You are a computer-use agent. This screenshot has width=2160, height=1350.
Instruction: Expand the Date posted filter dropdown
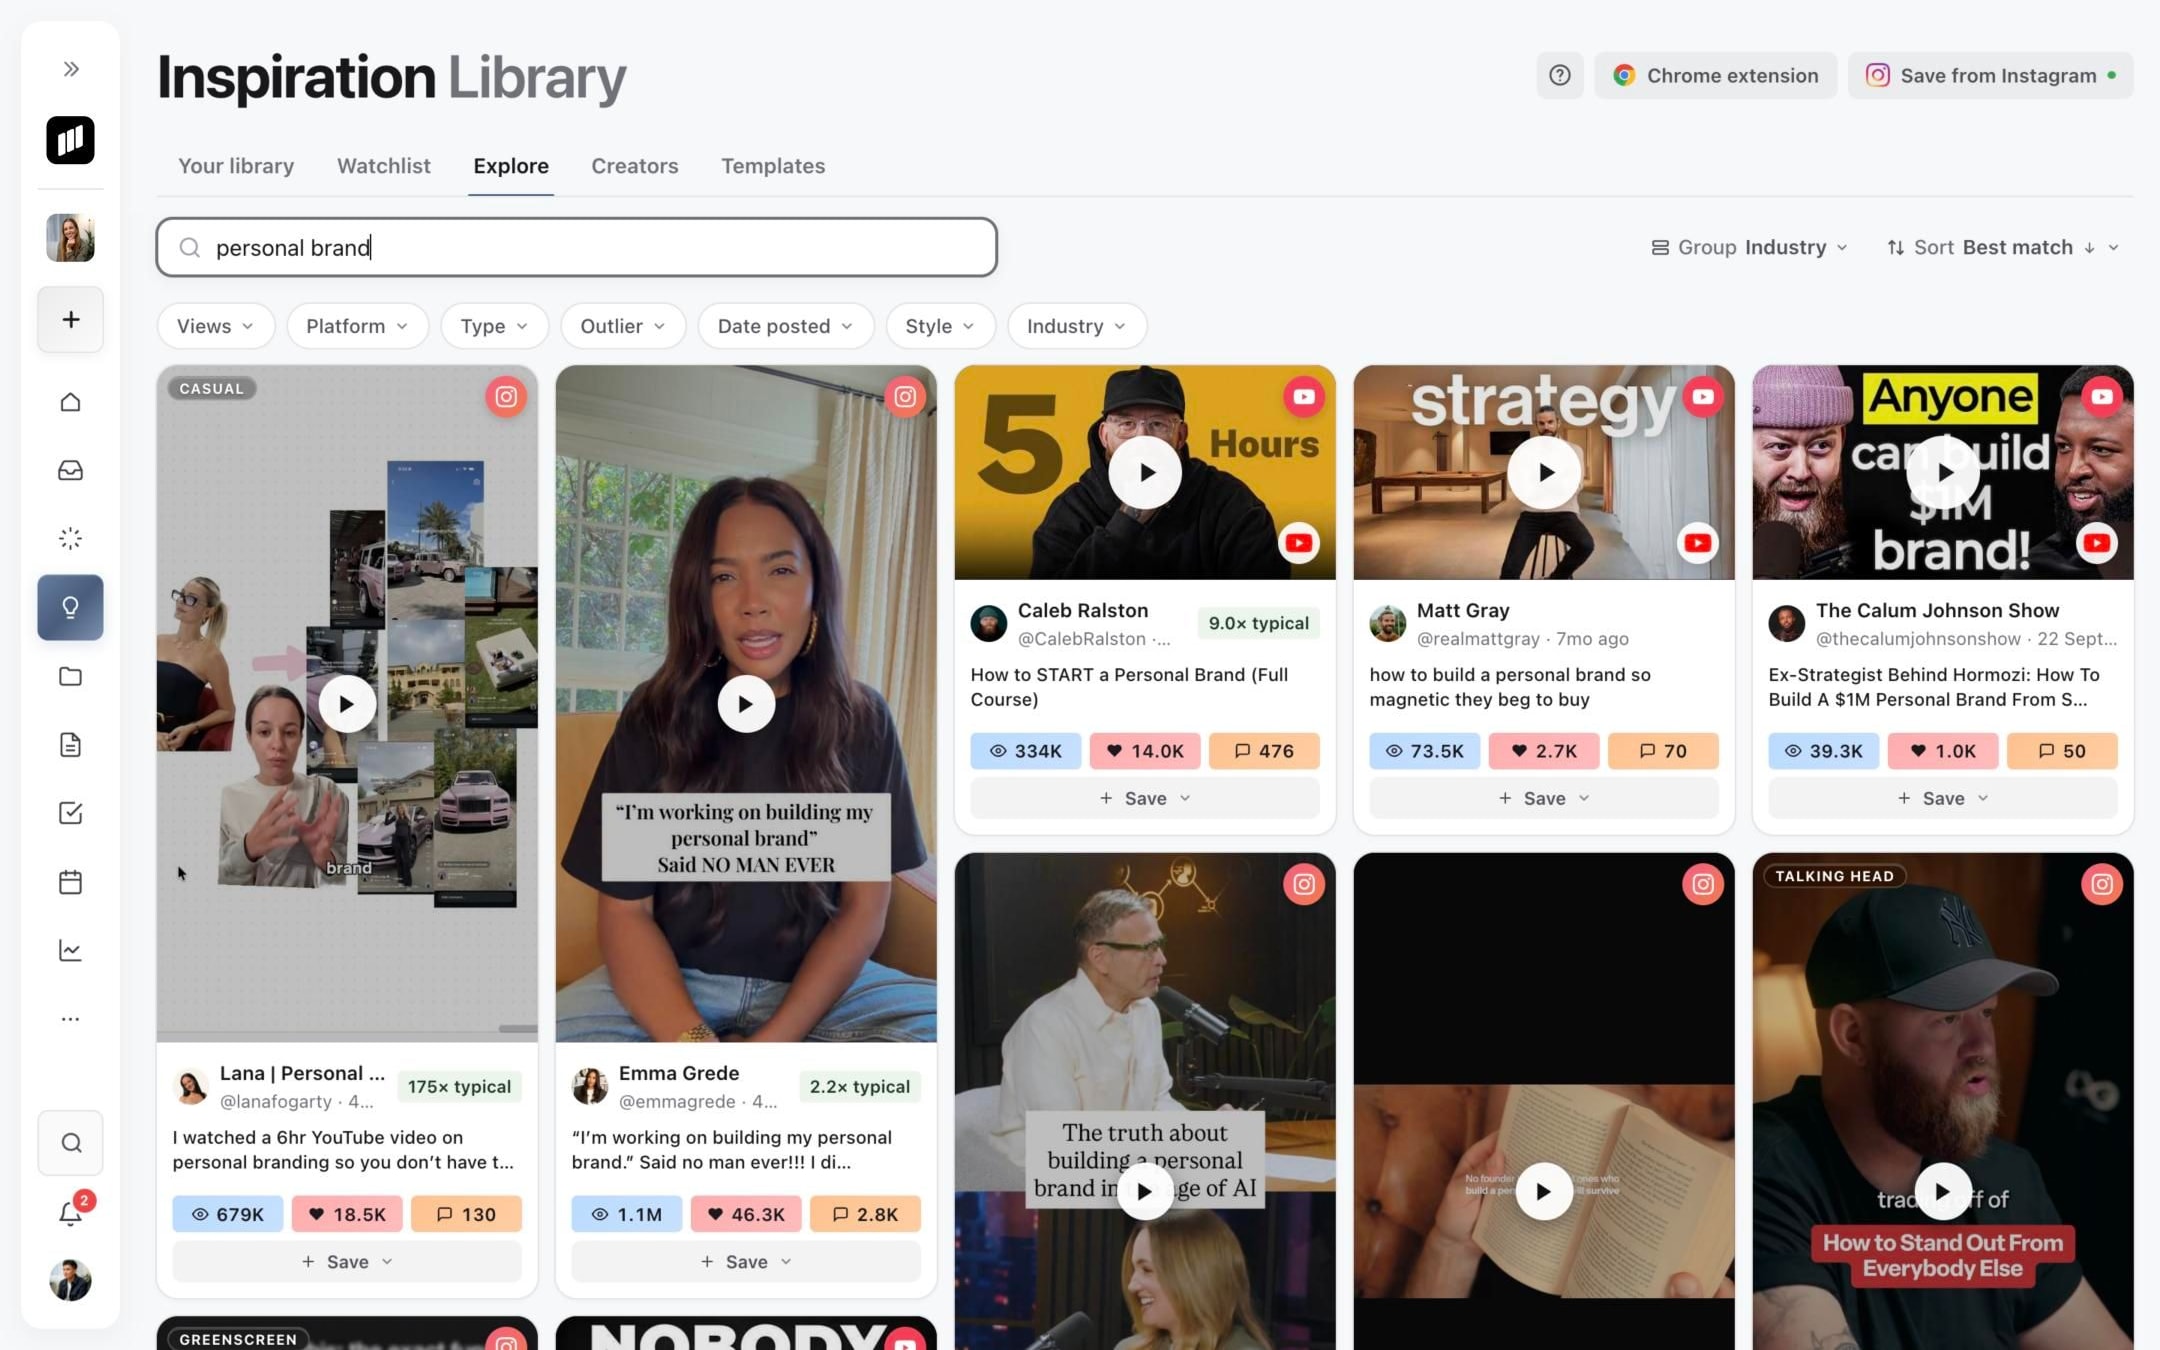click(x=785, y=326)
